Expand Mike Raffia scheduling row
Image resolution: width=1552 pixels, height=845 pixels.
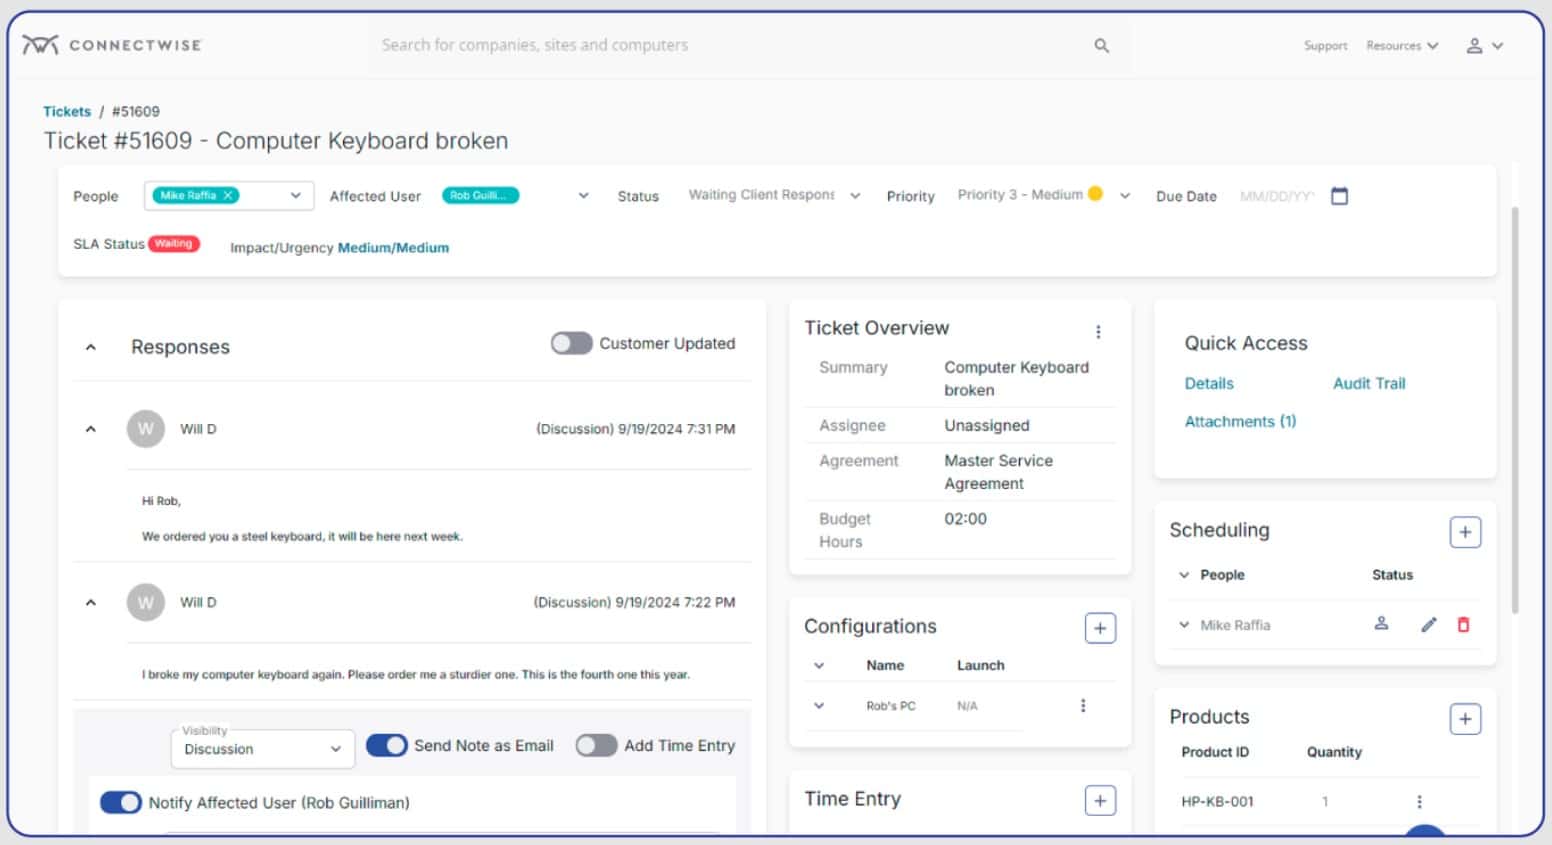coord(1184,625)
